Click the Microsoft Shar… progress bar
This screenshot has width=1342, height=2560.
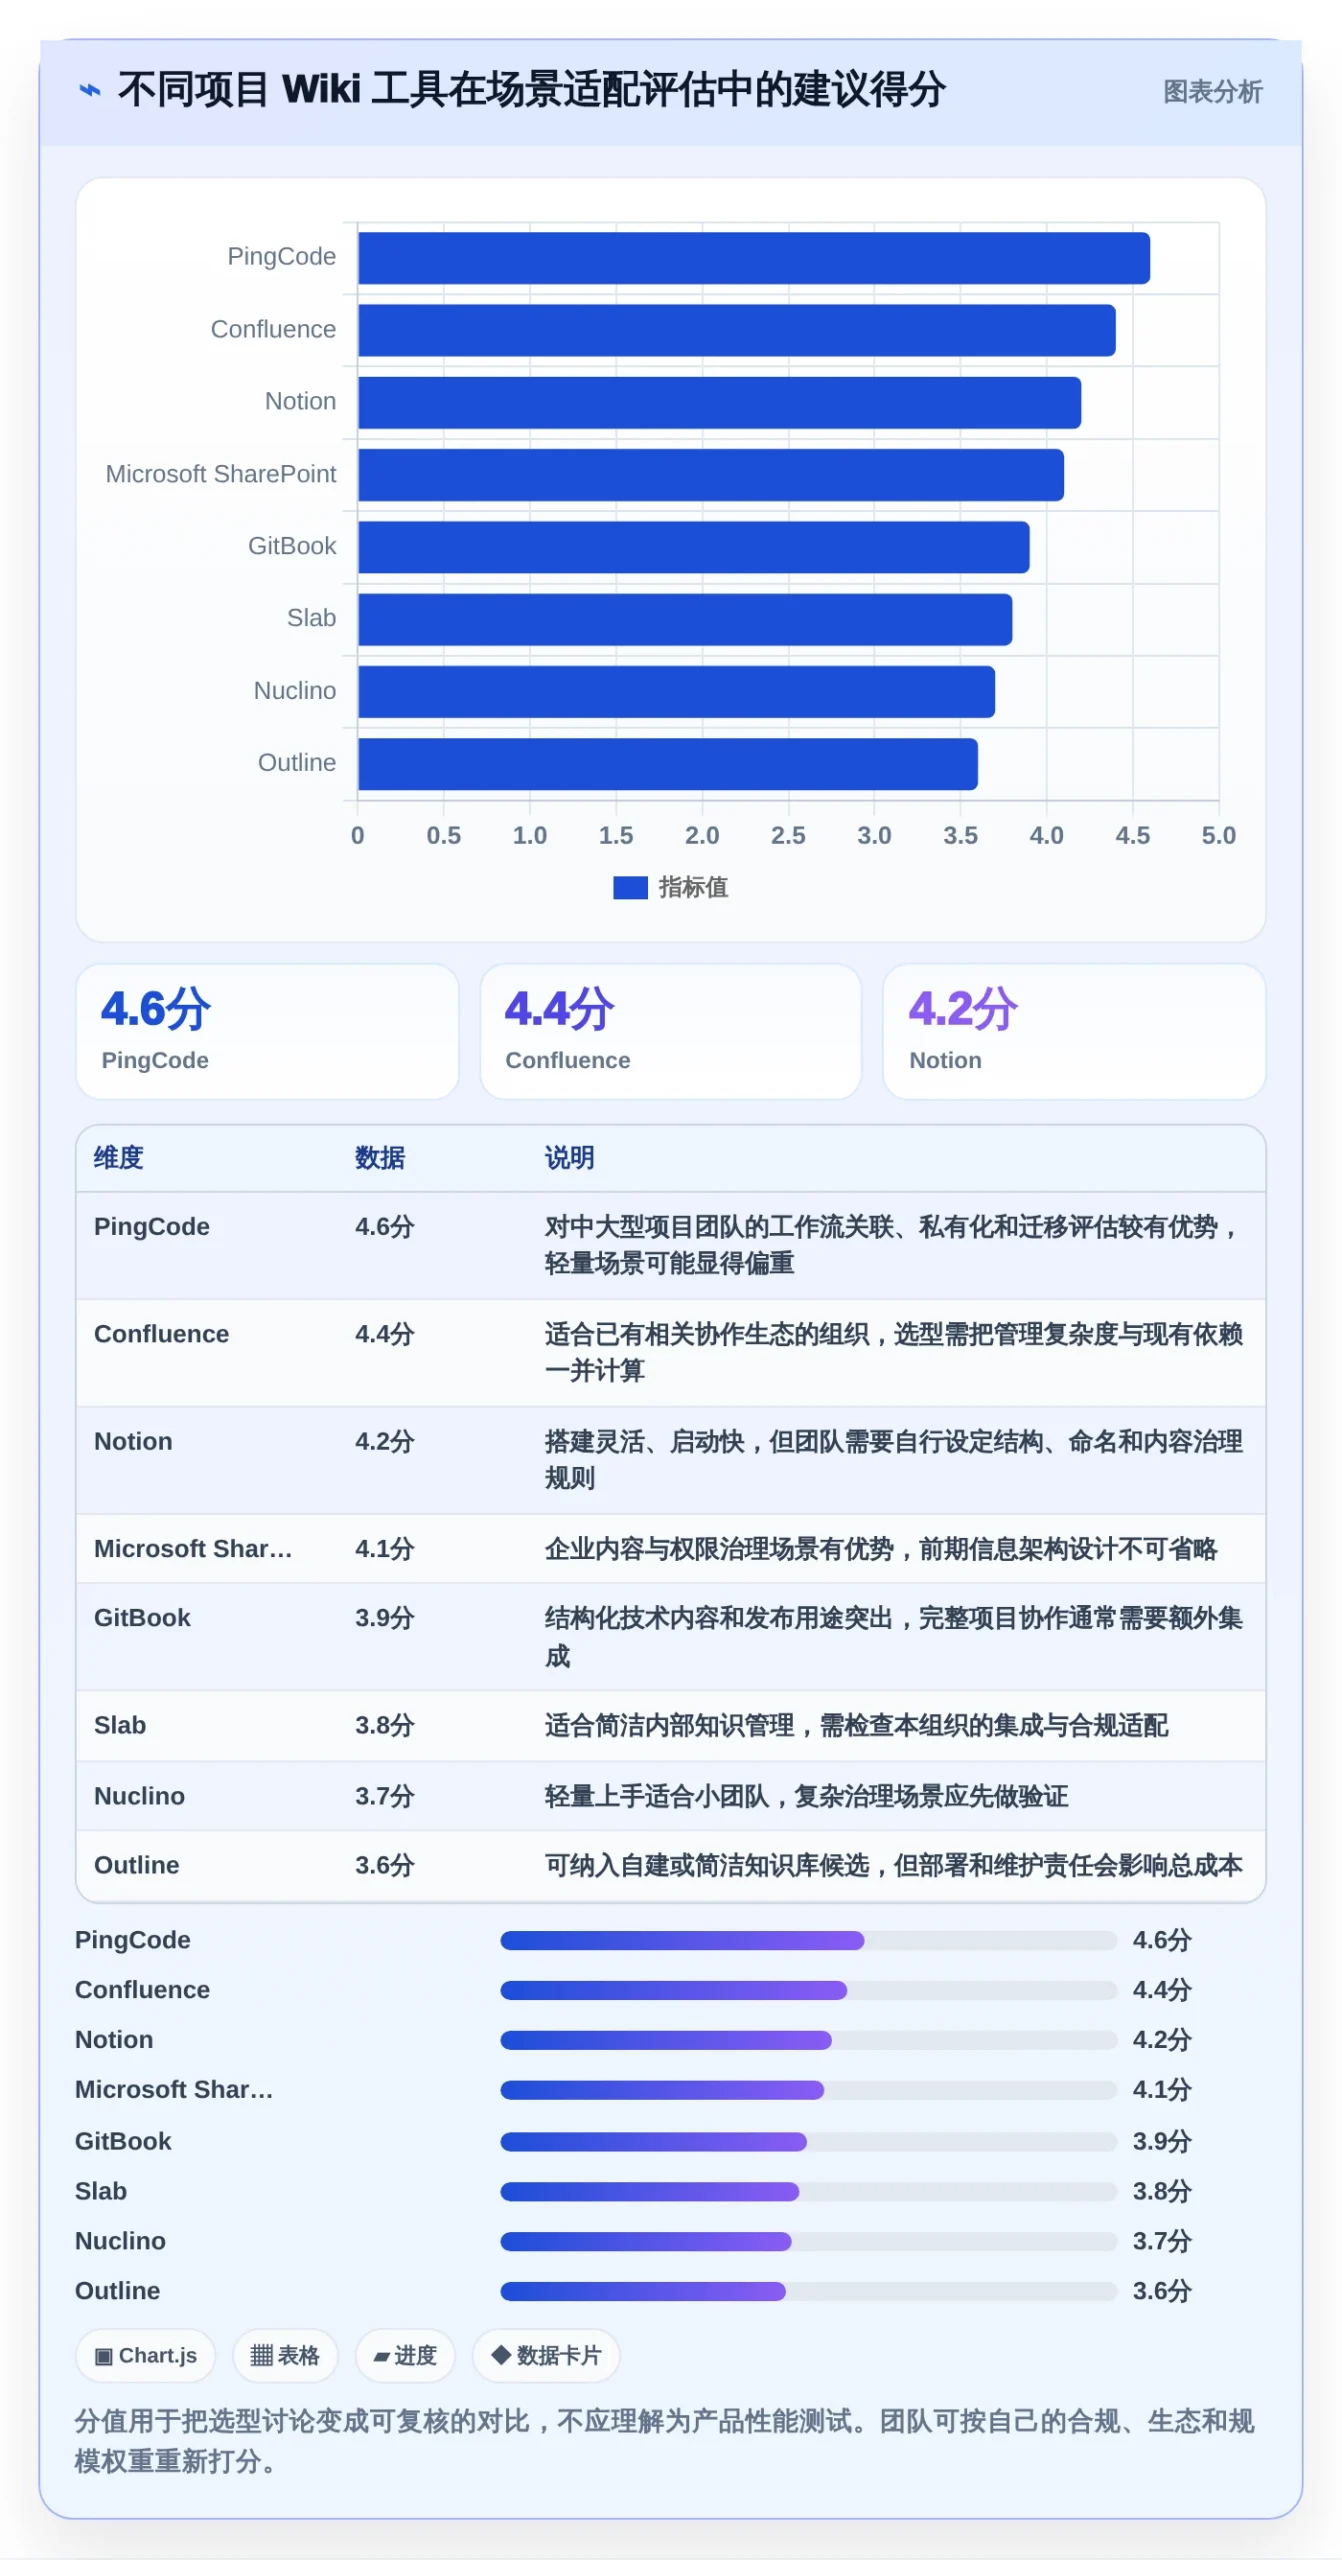[x=808, y=2090]
